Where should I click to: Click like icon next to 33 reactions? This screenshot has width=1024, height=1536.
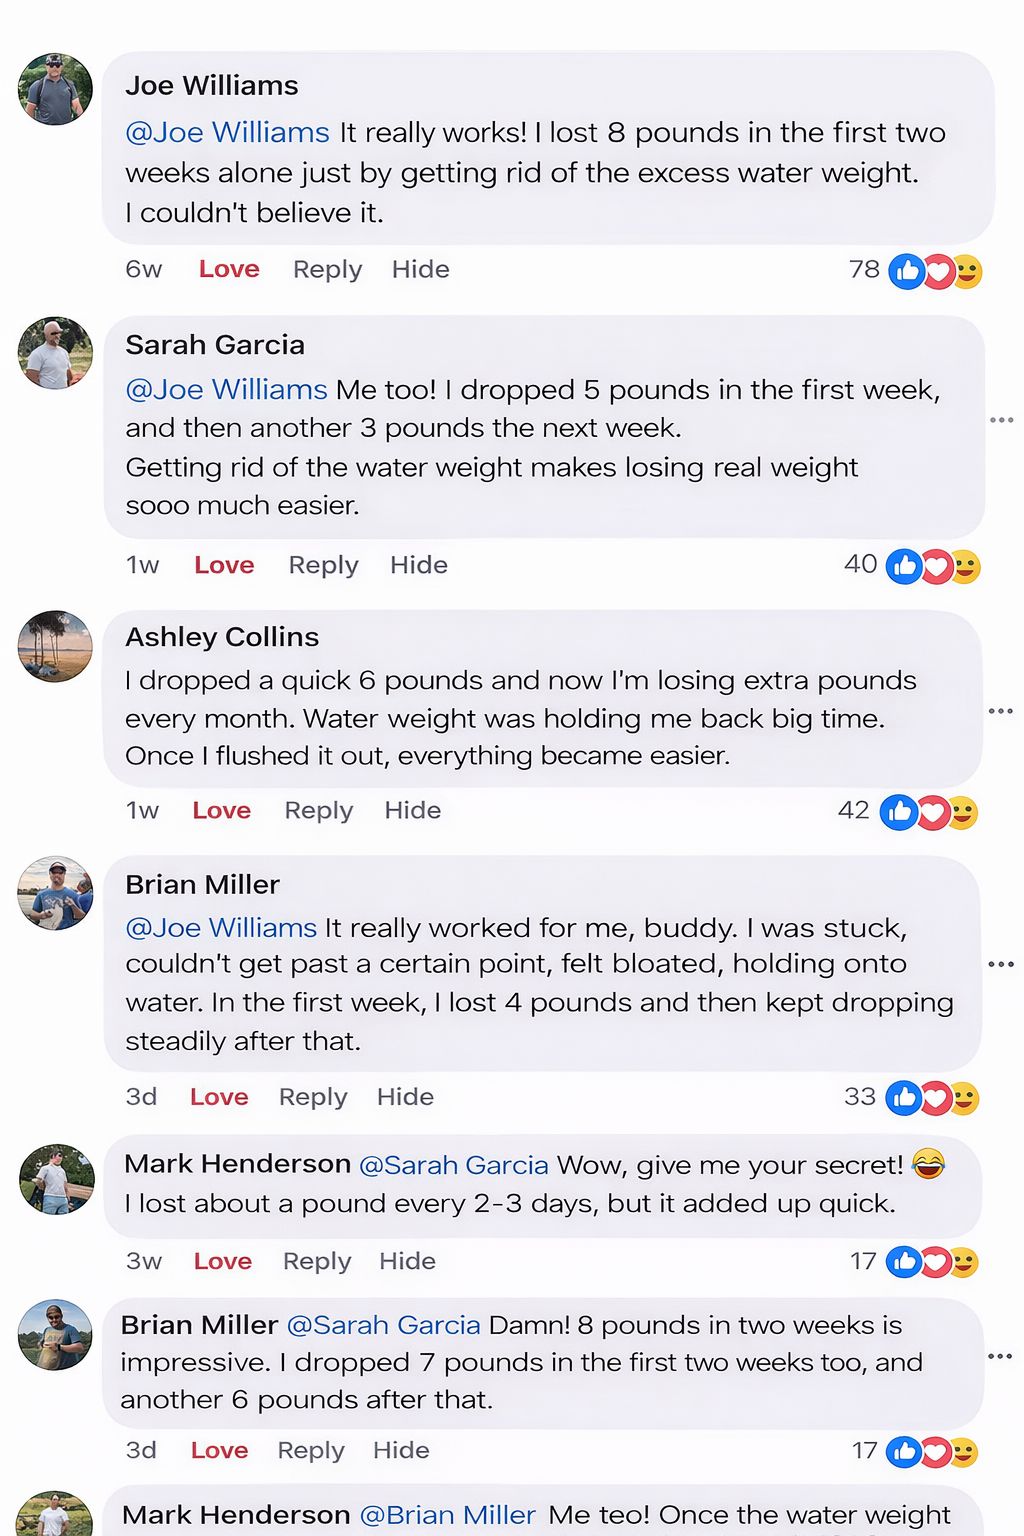[x=904, y=1098]
